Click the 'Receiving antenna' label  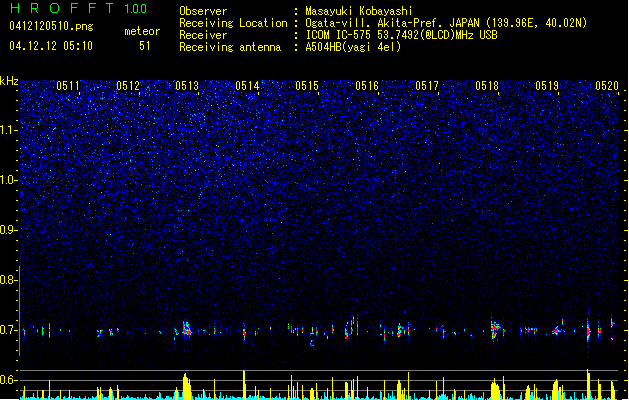click(230, 47)
